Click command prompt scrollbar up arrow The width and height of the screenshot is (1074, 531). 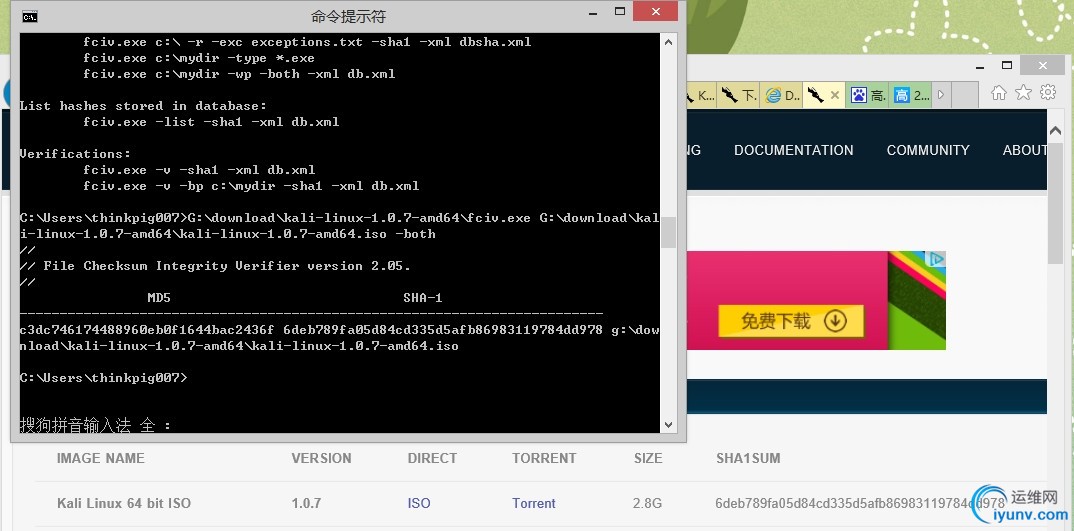(x=669, y=41)
